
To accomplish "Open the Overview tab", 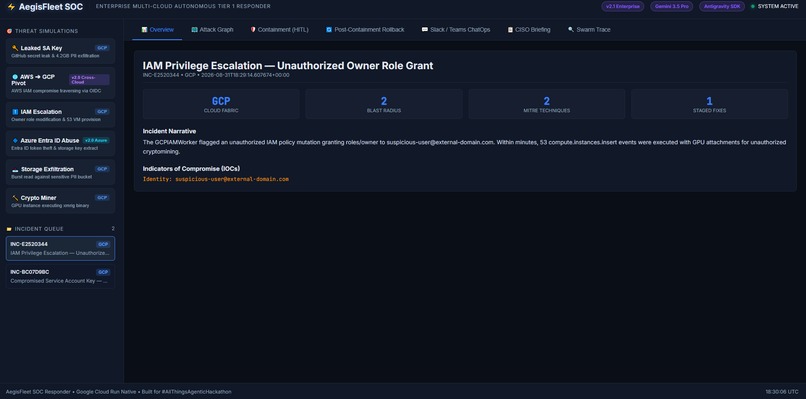I will [157, 30].
